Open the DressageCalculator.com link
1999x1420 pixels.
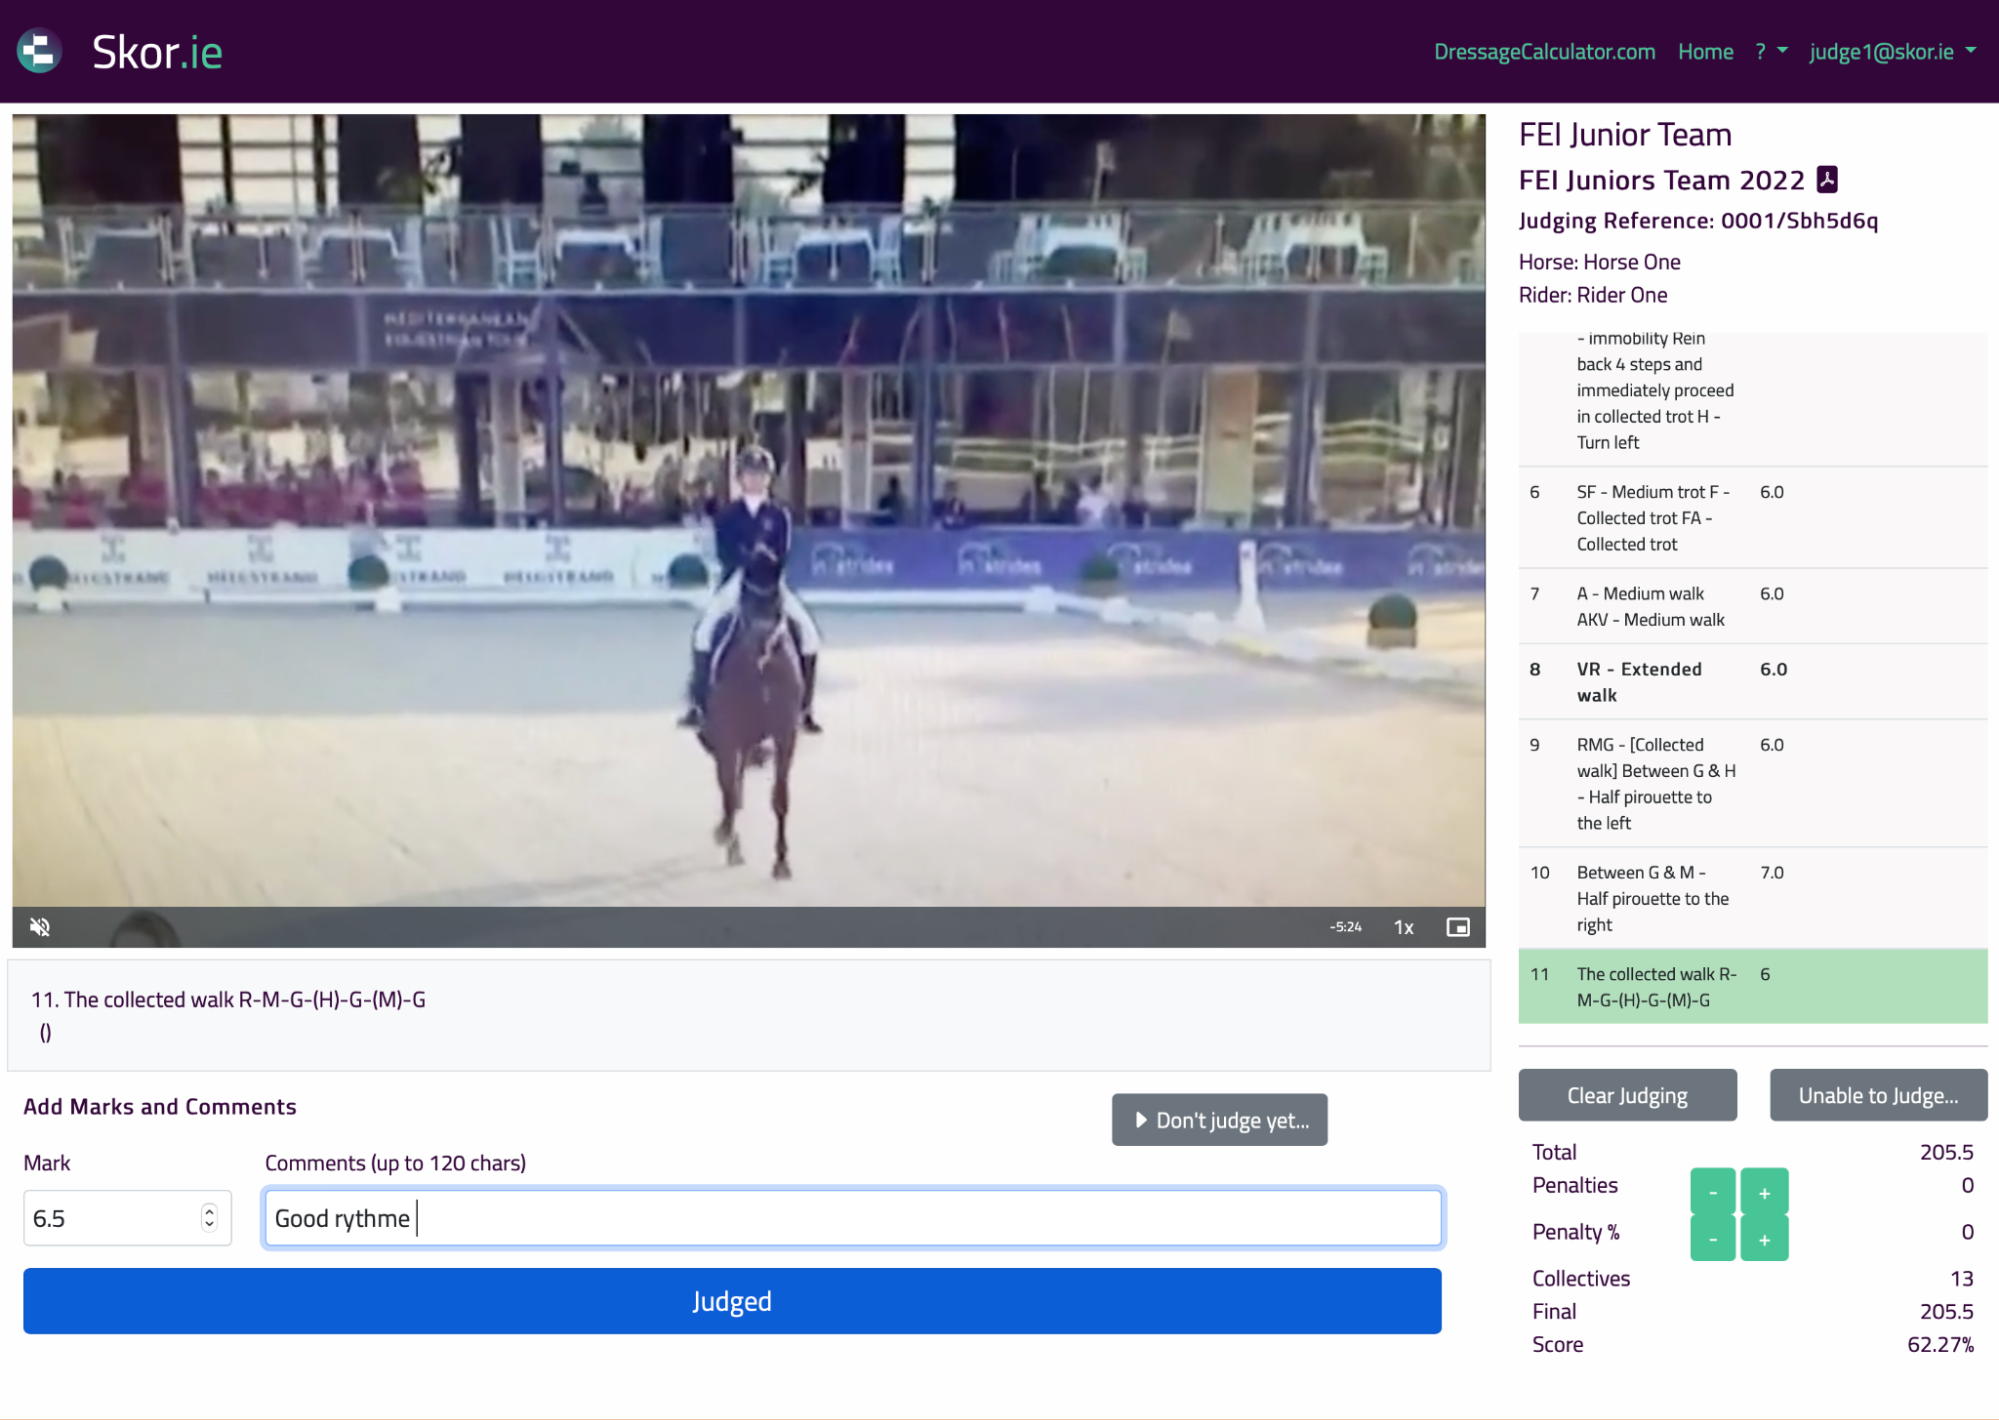pos(1544,52)
